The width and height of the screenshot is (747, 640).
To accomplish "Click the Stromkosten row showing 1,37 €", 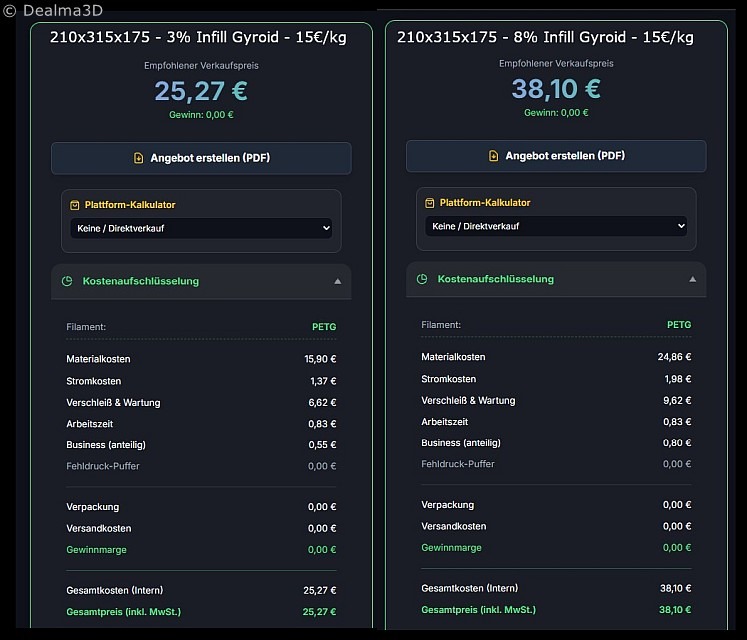I will pyautogui.click(x=200, y=381).
